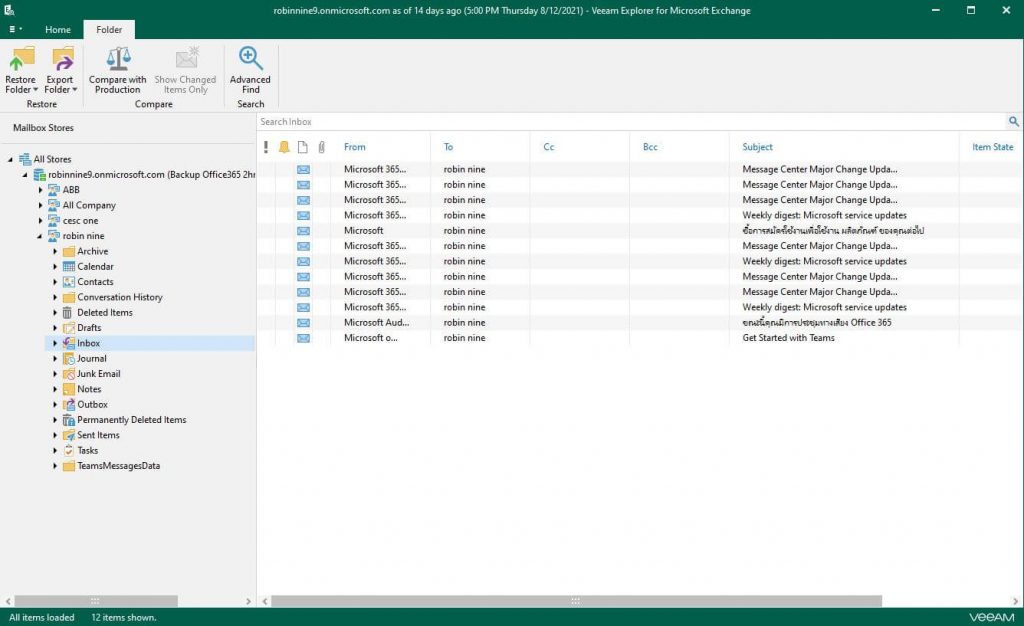
Task: Select the Sent Items folder icon
Action: click(x=69, y=435)
